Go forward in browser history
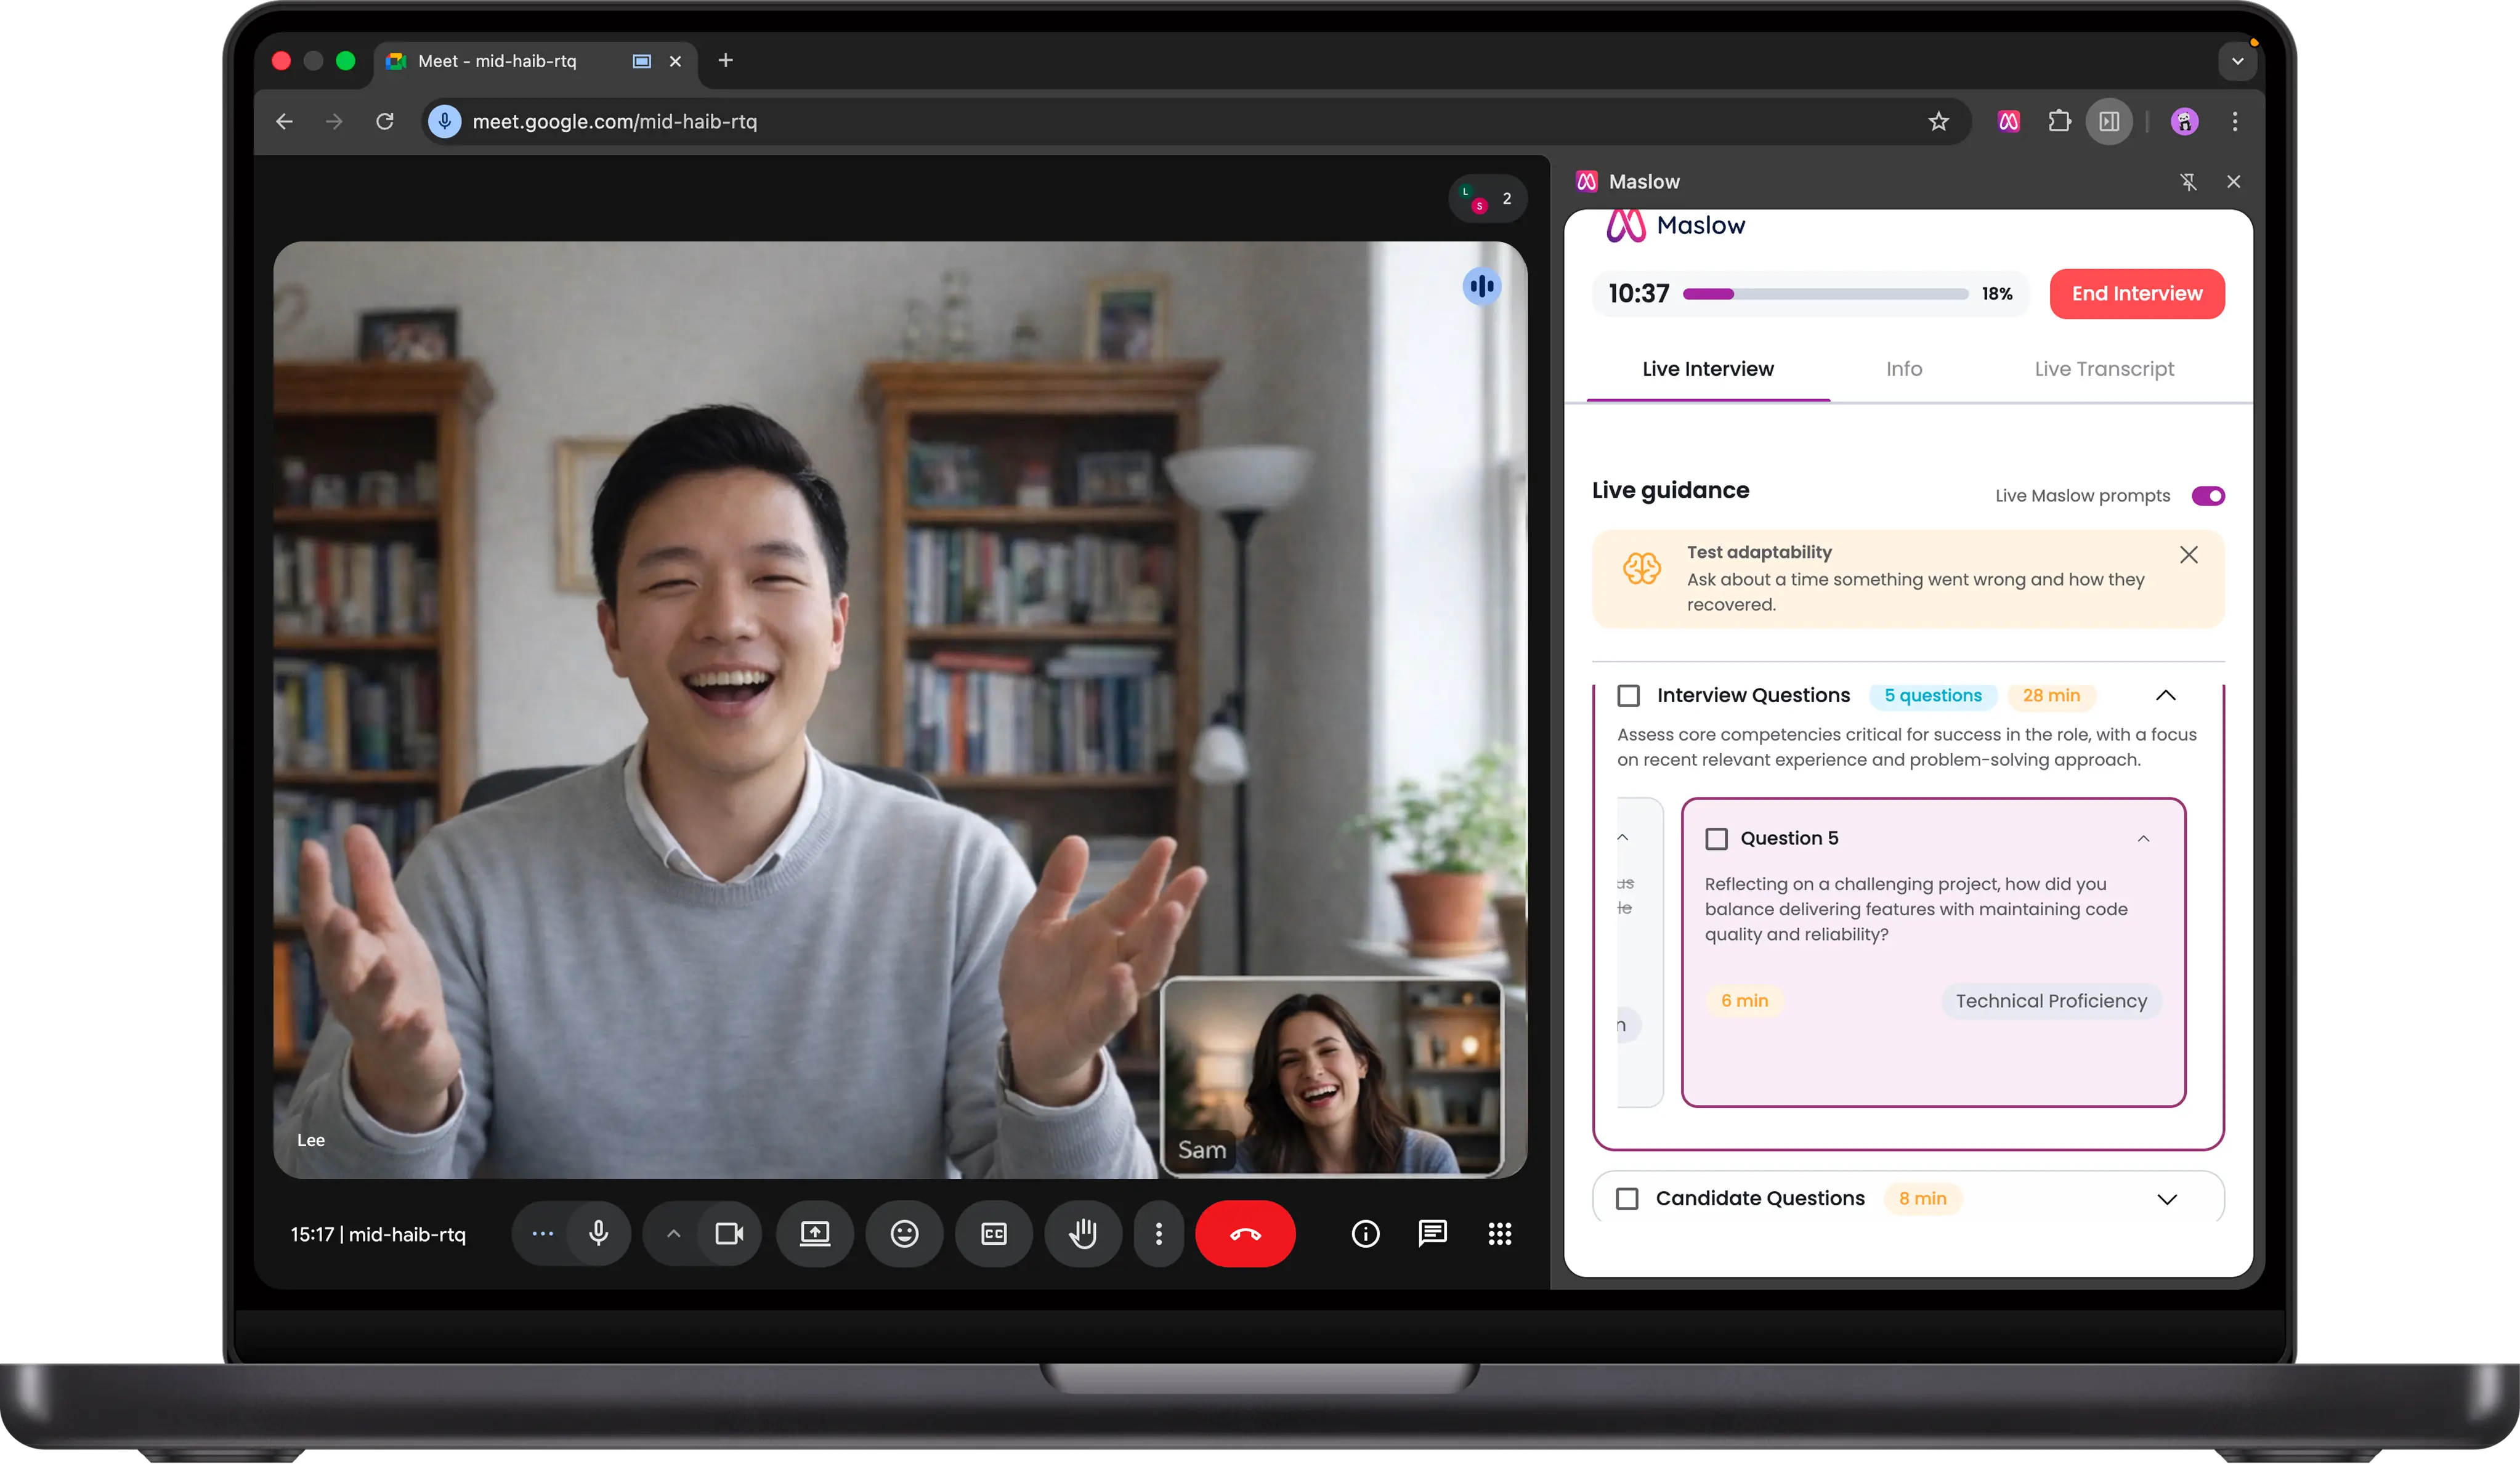Image resolution: width=2520 pixels, height=1464 pixels. (x=334, y=121)
